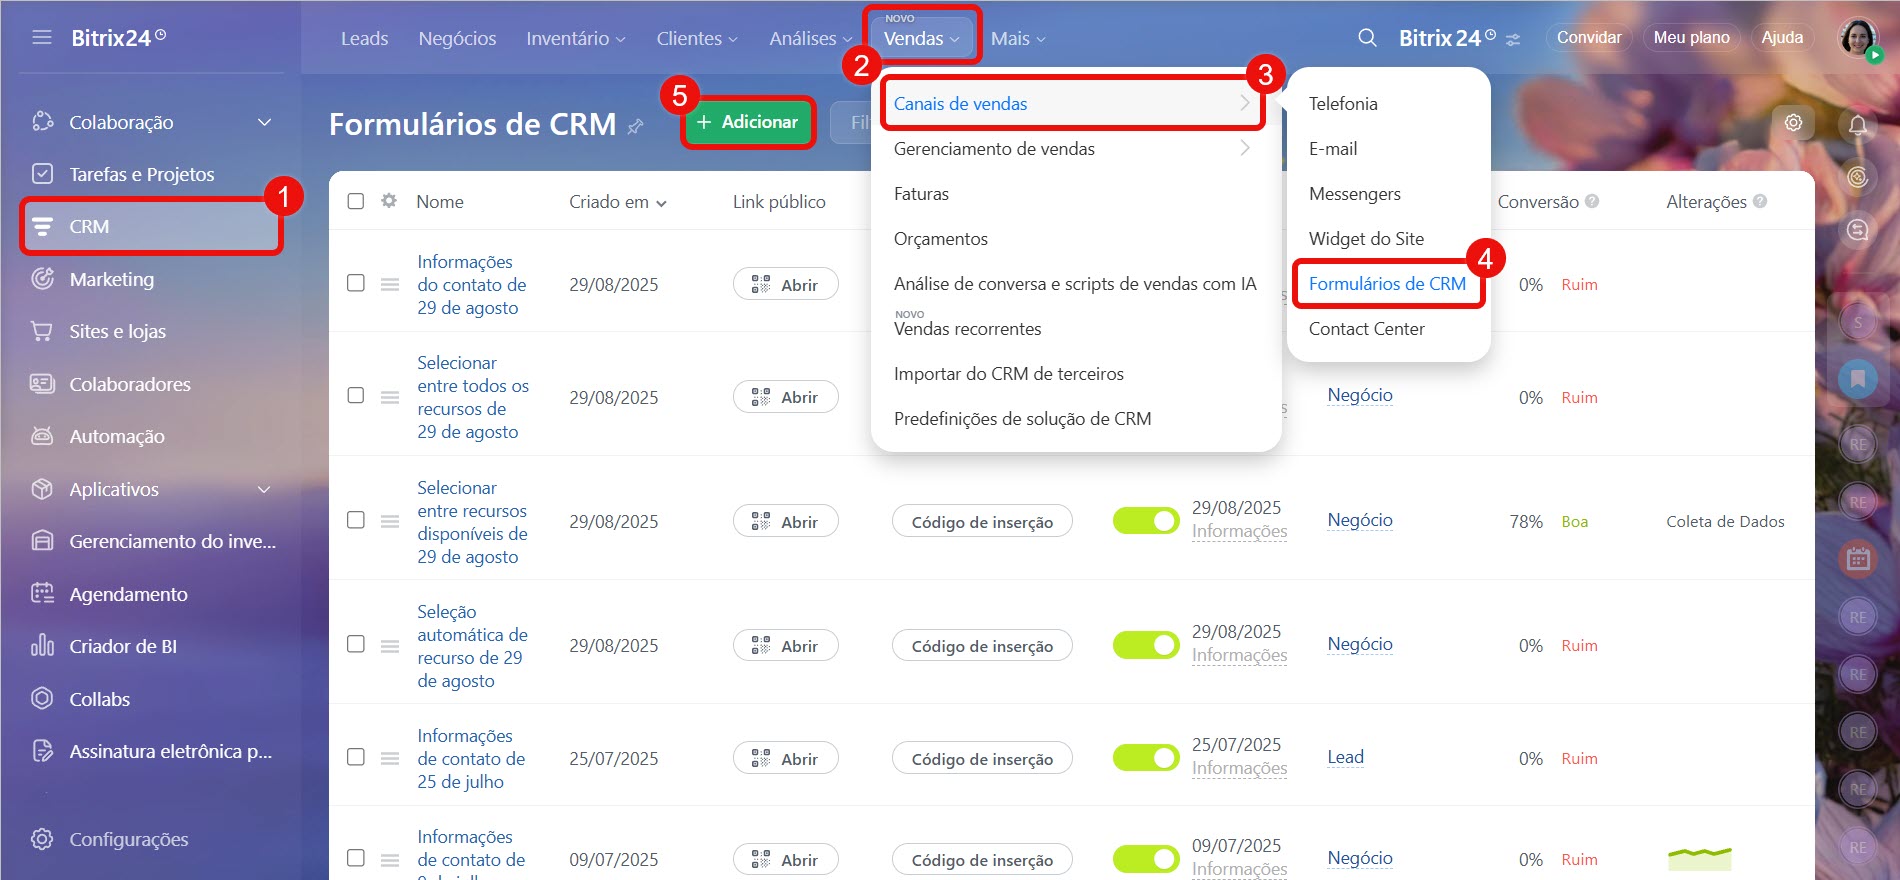Click the Collabs sidebar icon
1900x880 pixels.
tap(43, 699)
